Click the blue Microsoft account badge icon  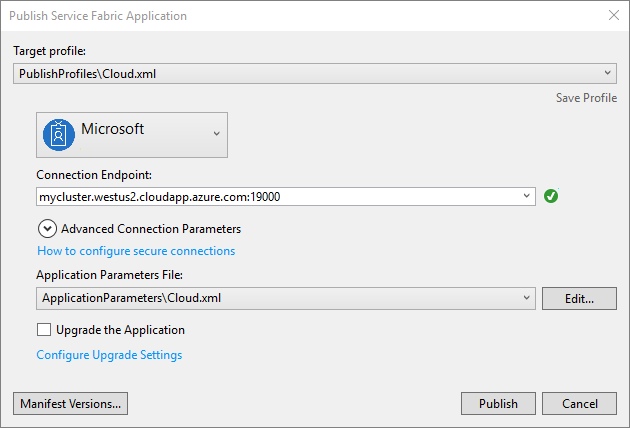[59, 135]
